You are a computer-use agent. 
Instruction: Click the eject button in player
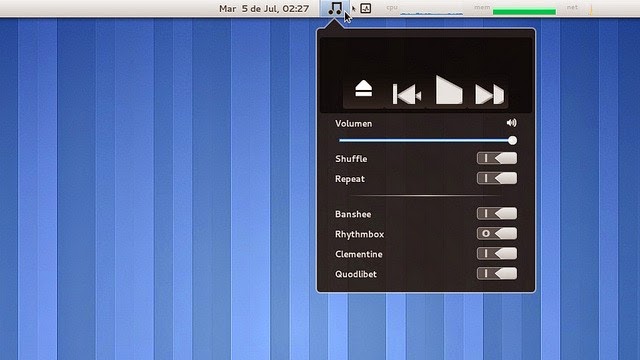(x=363, y=89)
